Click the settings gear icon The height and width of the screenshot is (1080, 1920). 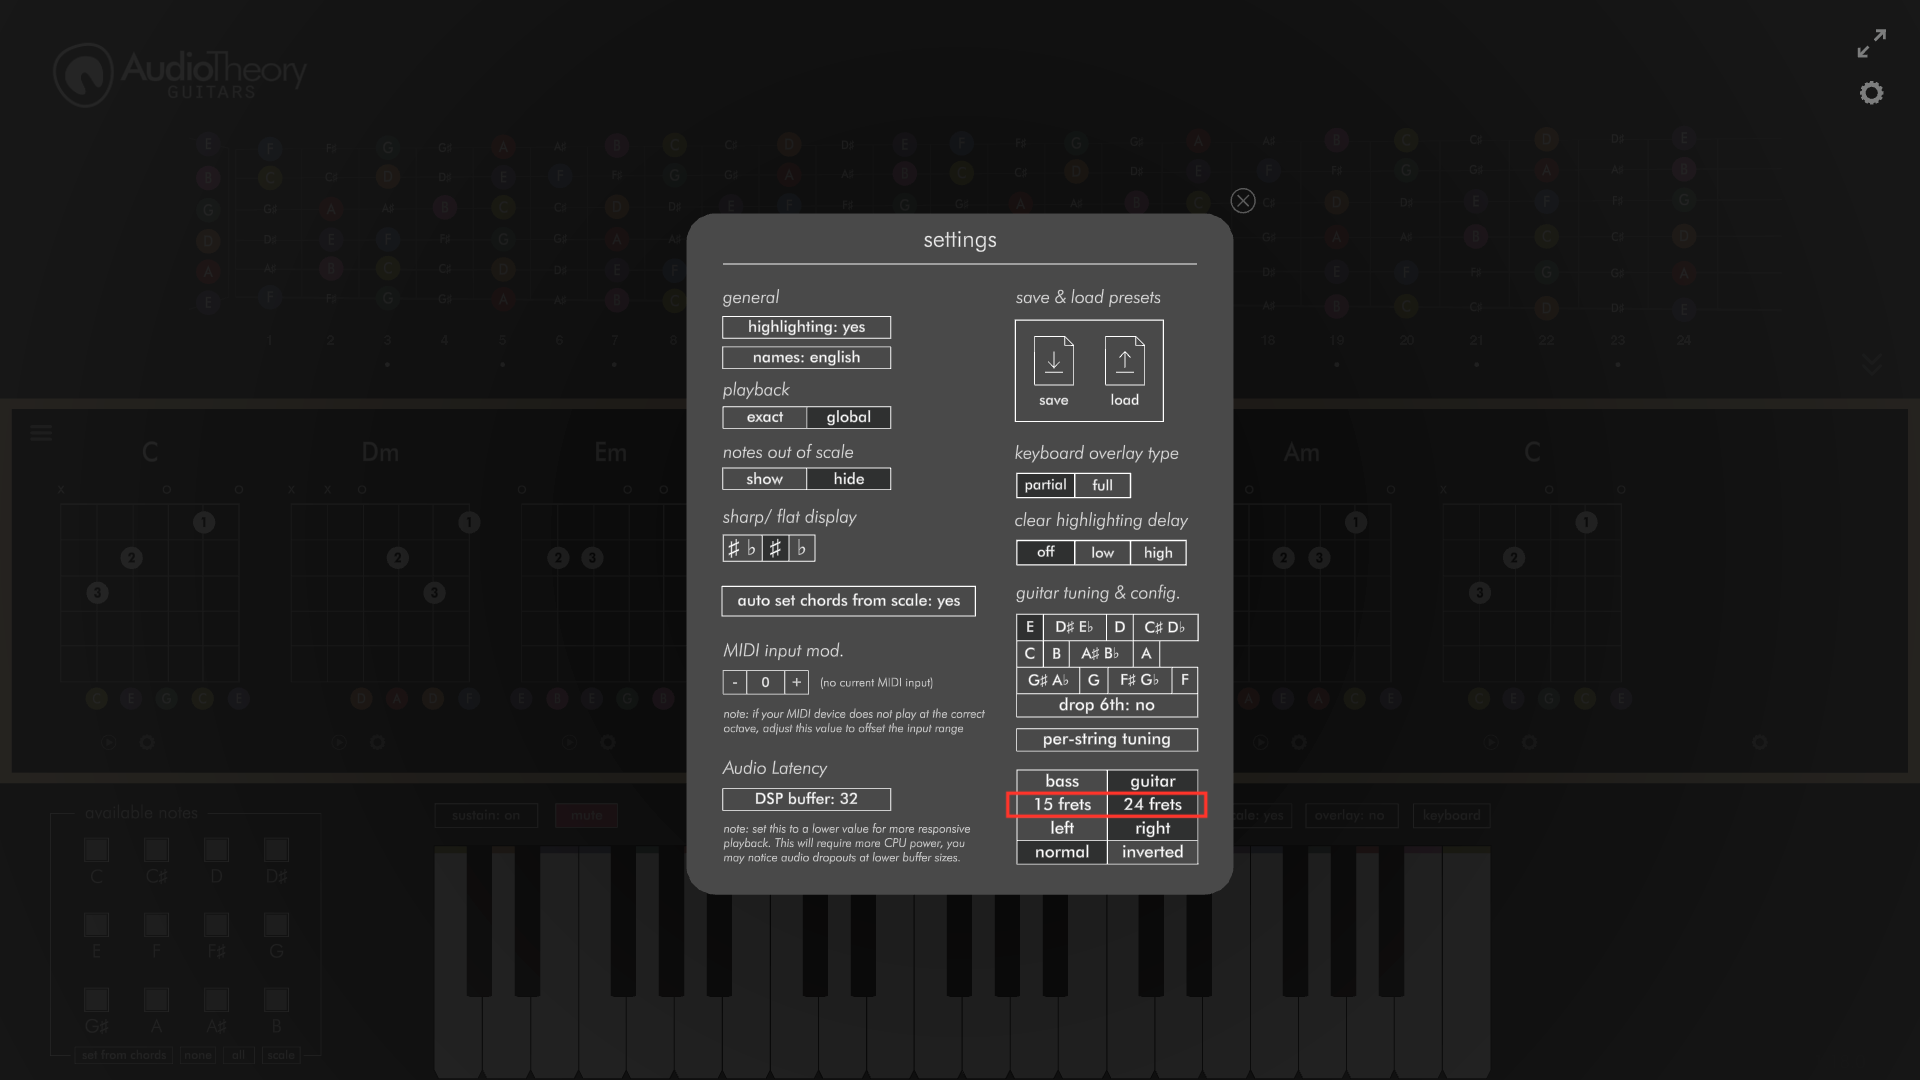[x=1873, y=92]
